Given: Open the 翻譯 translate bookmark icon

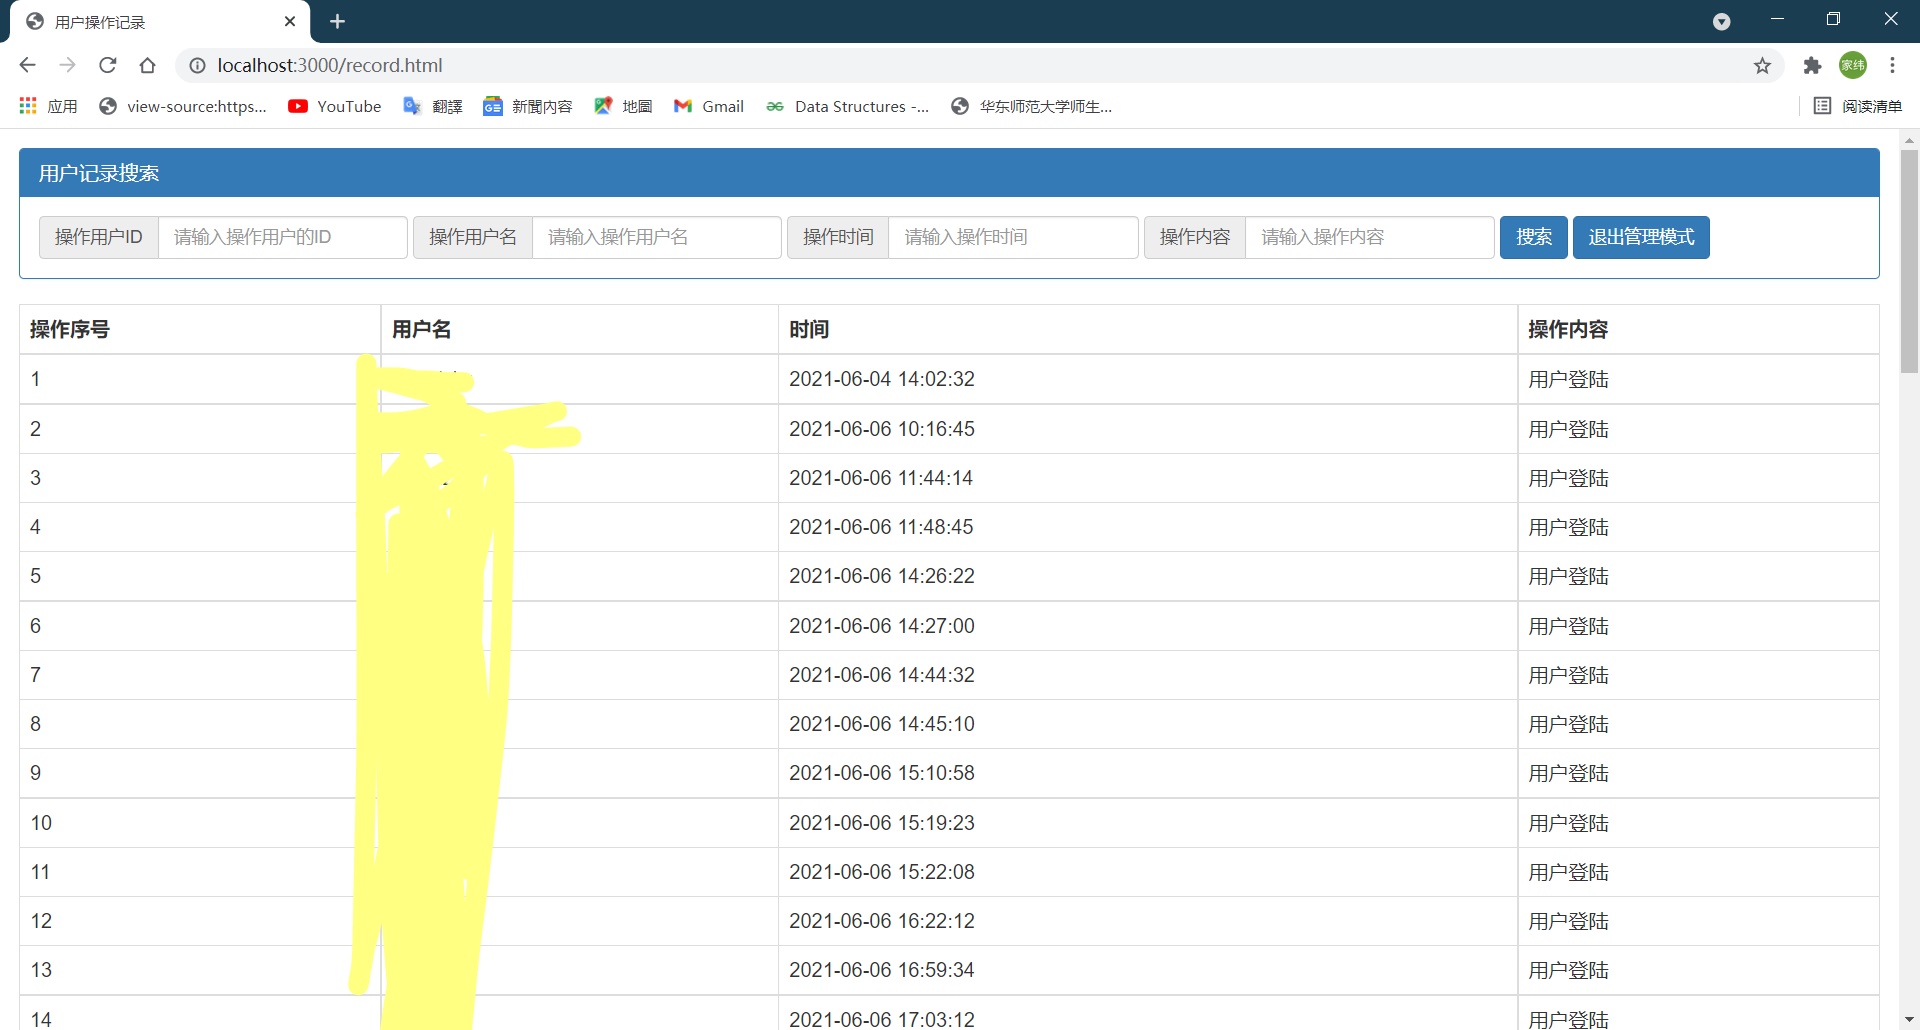Looking at the screenshot, I should click(x=411, y=106).
